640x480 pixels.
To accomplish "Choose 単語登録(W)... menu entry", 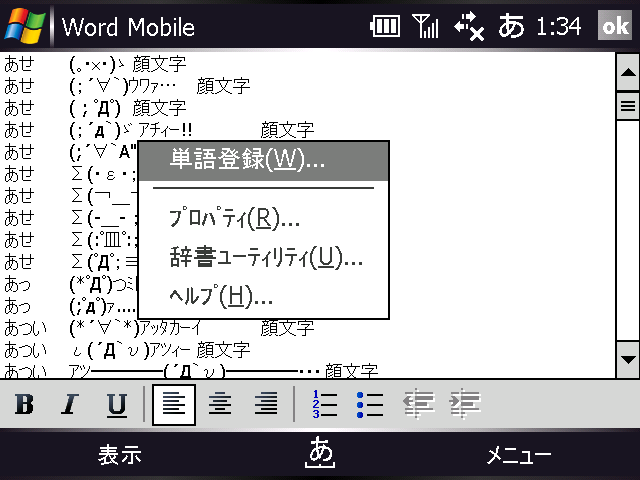I will click(x=263, y=160).
